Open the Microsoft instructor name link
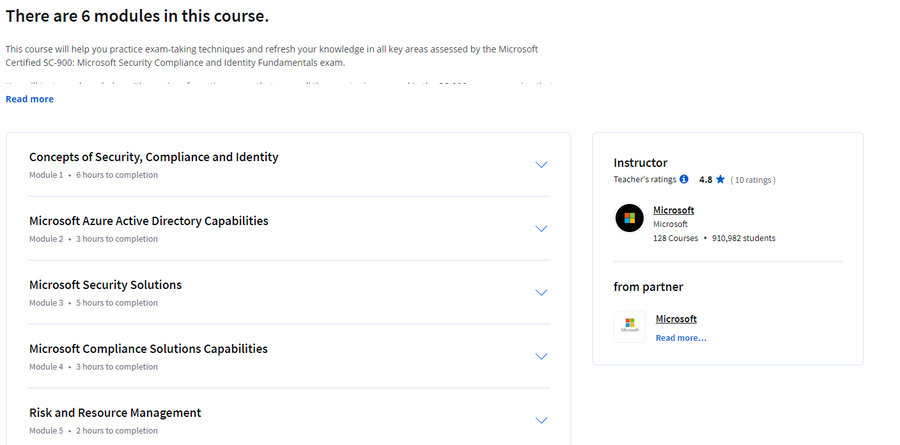The width and height of the screenshot is (900, 445). 673,210
